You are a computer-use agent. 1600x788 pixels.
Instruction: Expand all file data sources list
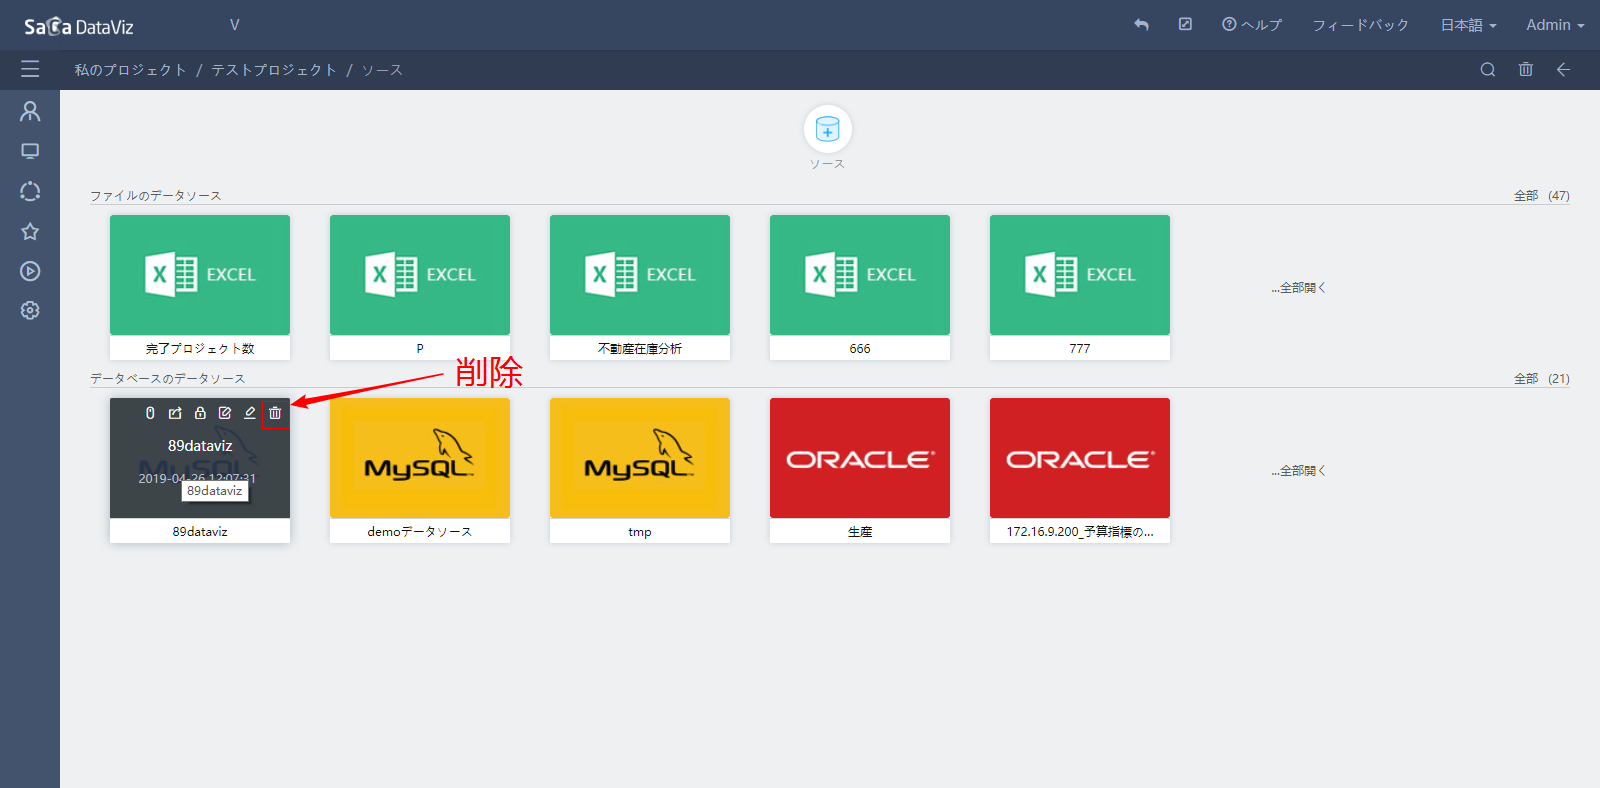[x=1298, y=288]
